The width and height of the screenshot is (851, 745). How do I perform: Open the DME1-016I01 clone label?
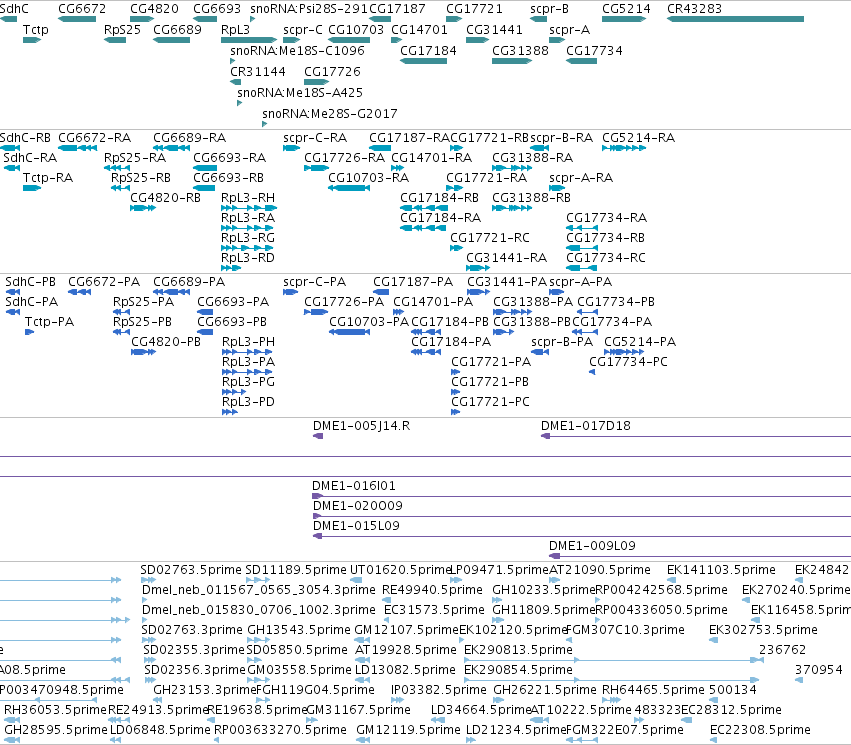pyautogui.click(x=354, y=486)
